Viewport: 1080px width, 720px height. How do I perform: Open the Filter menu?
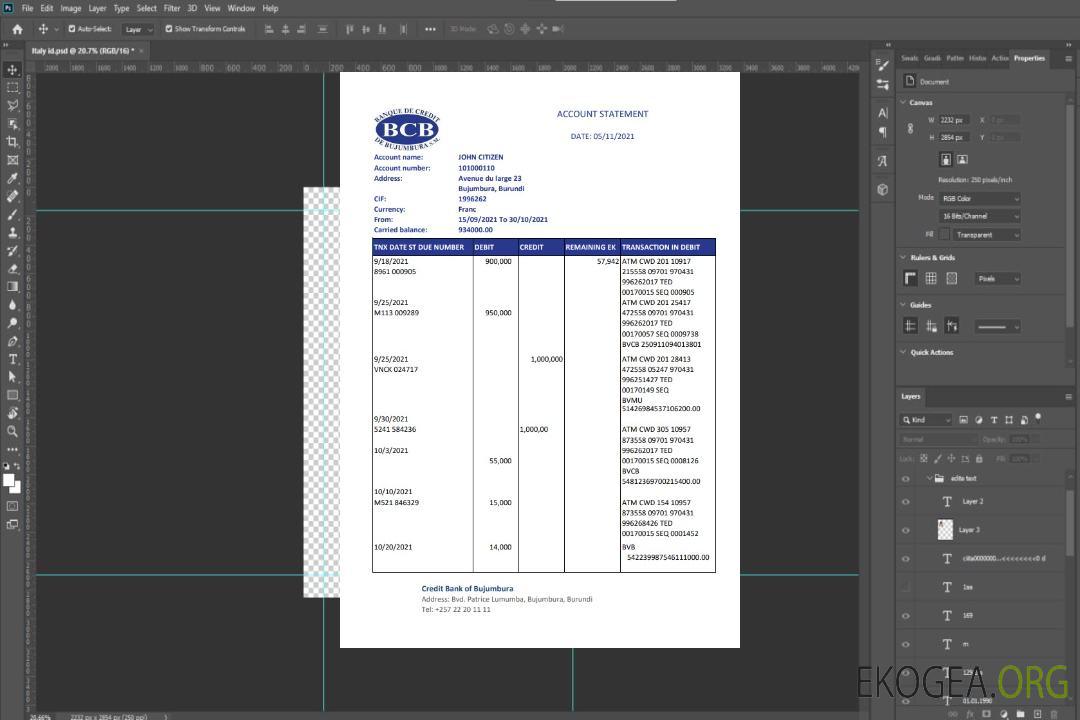tap(172, 8)
